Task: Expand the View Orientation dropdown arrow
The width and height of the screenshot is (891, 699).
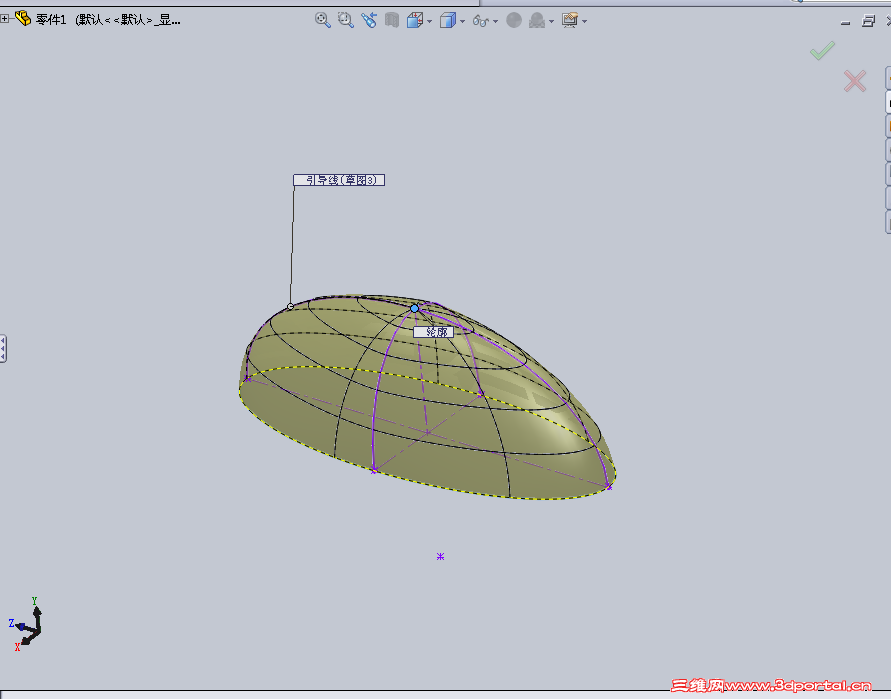Action: pos(430,22)
